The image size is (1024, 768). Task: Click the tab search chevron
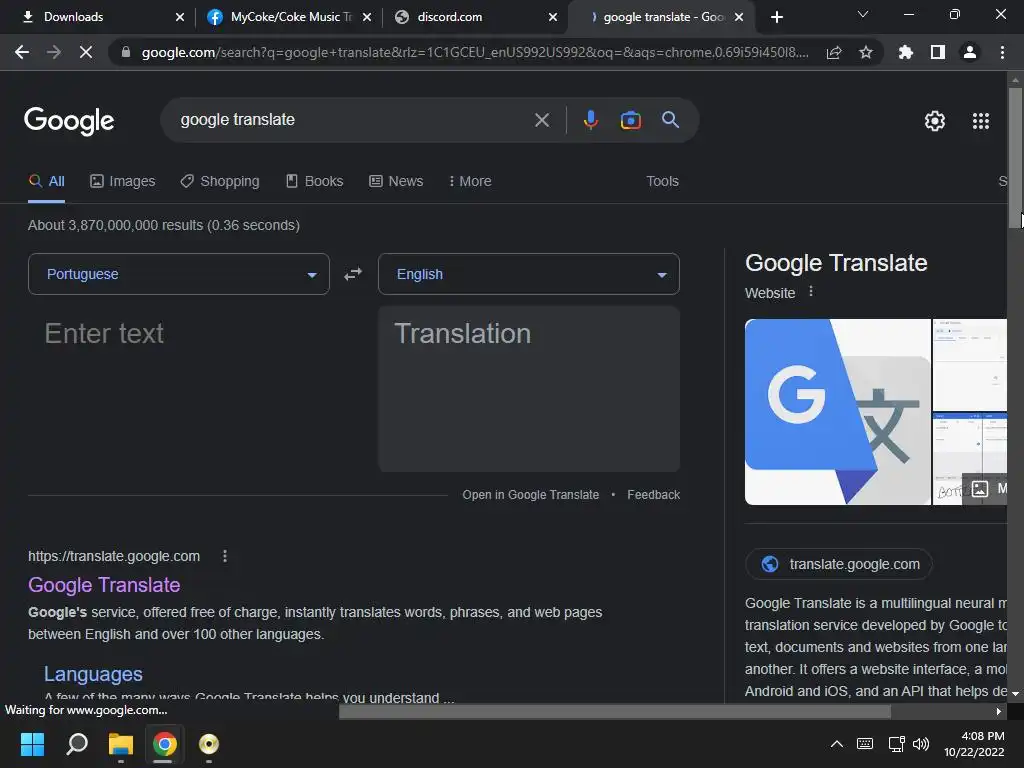tap(863, 14)
